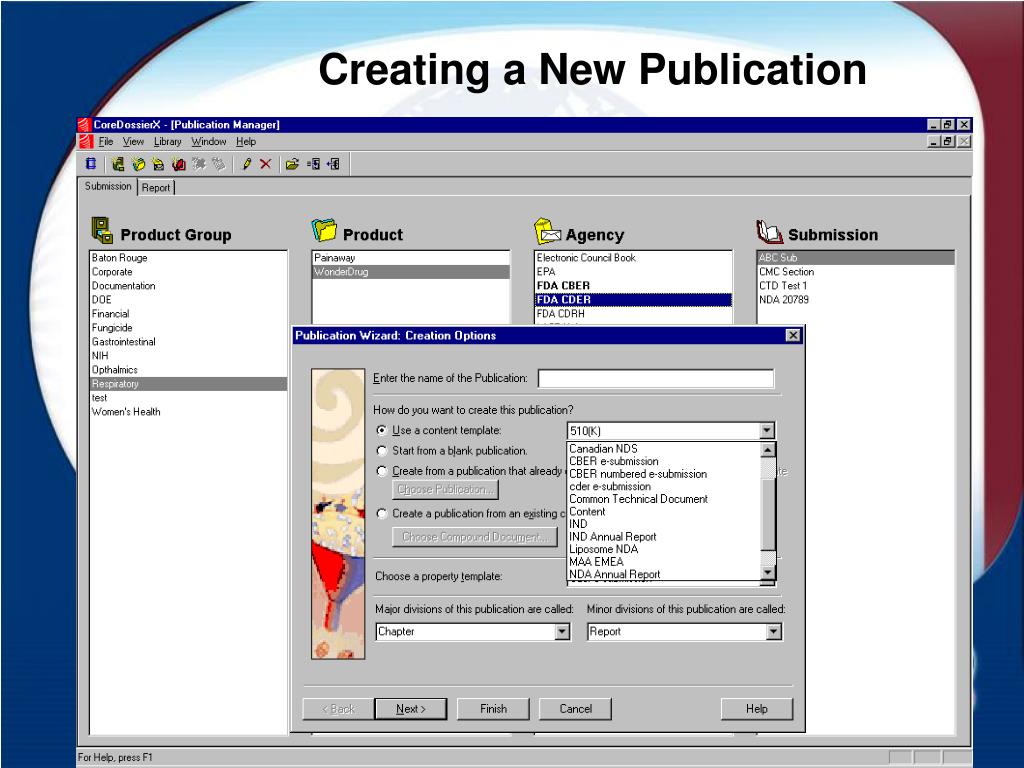Open the Chapter major divisions dropdown
The height and width of the screenshot is (768, 1024).
coord(562,632)
